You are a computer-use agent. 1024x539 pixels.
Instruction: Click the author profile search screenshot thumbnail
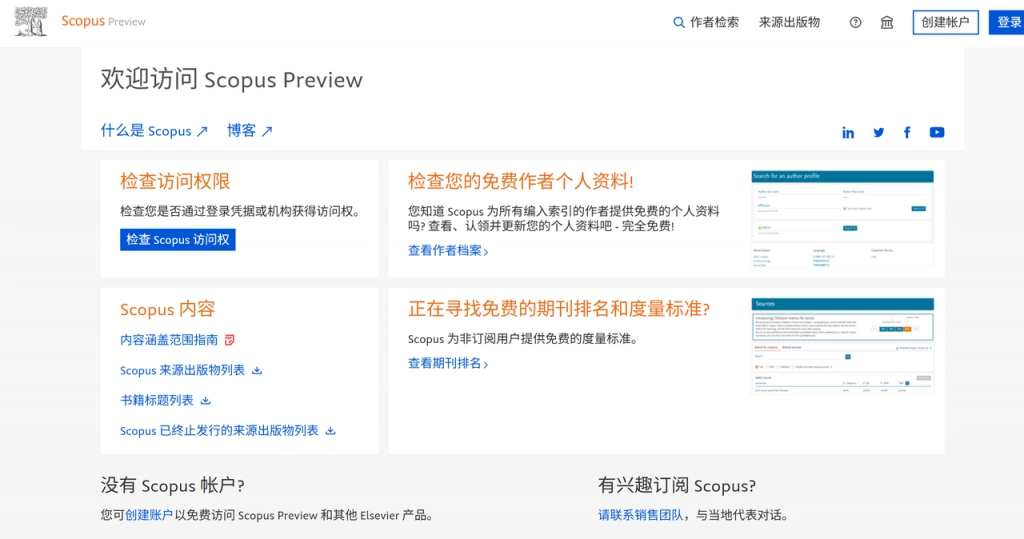842,219
